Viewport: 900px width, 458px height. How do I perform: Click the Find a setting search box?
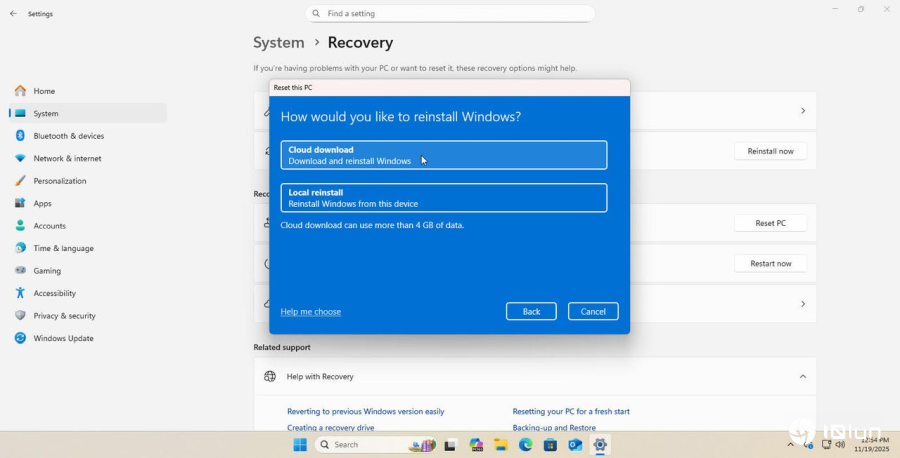[450, 14]
